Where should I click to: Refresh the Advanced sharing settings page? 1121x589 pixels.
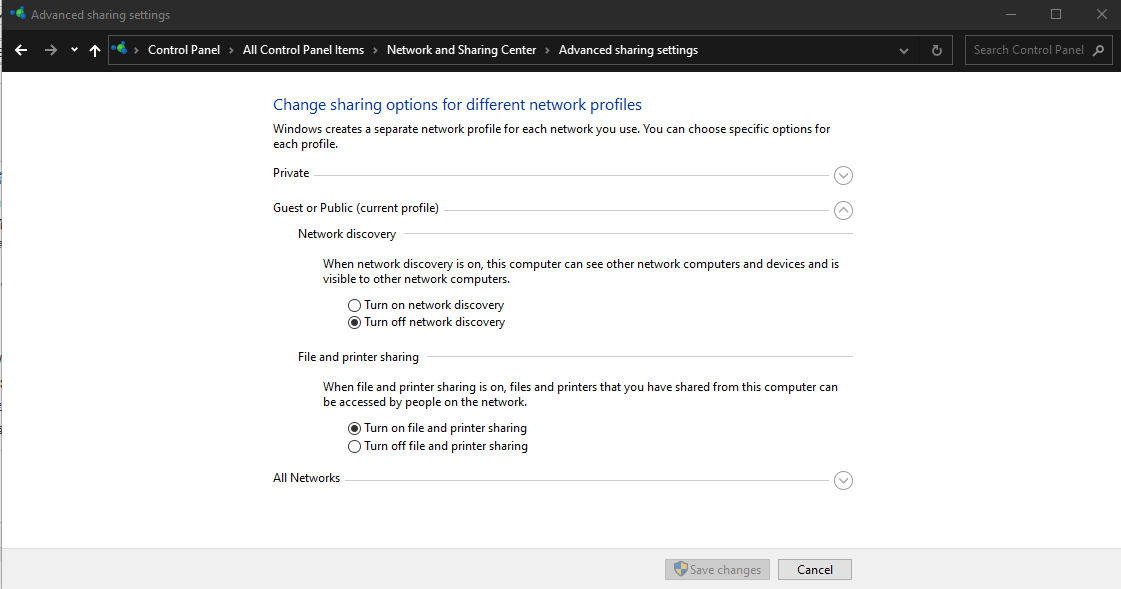pyautogui.click(x=936, y=50)
